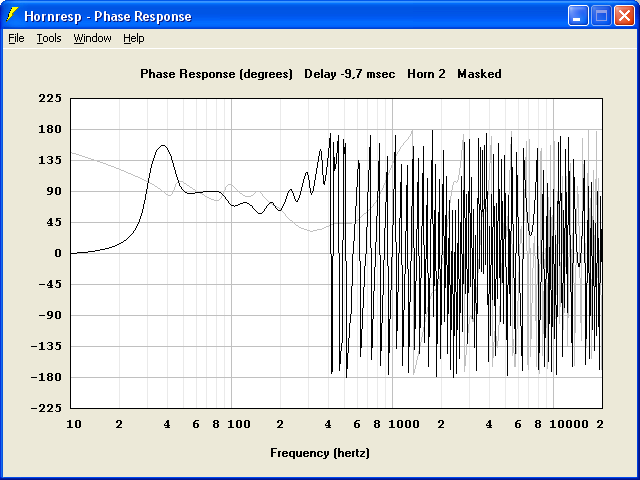Click the -45 y-axis value
The image size is (640, 480).
tap(50, 284)
